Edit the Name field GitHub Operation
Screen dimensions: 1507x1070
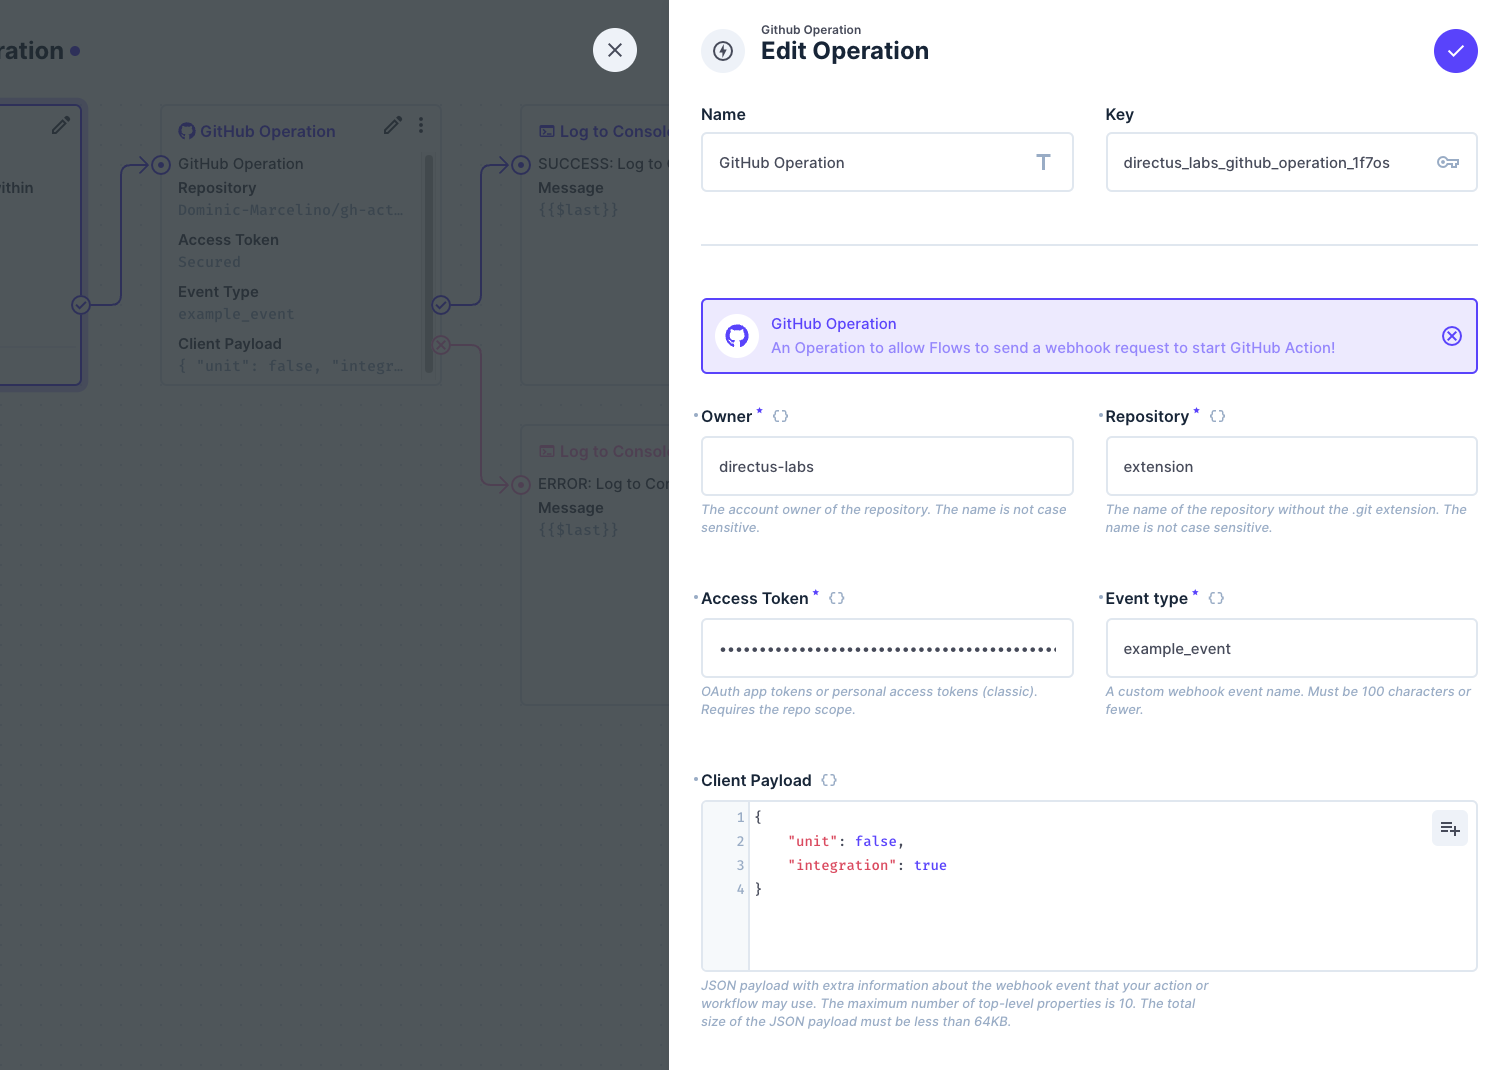(x=887, y=162)
